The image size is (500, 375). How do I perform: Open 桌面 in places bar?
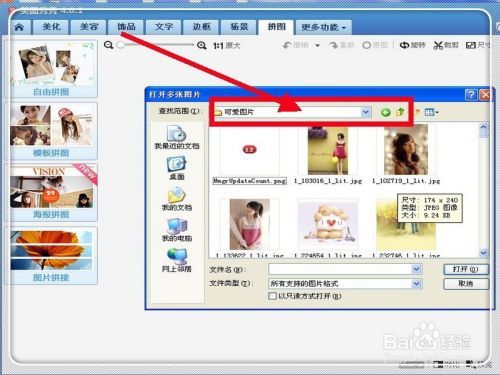click(x=177, y=168)
